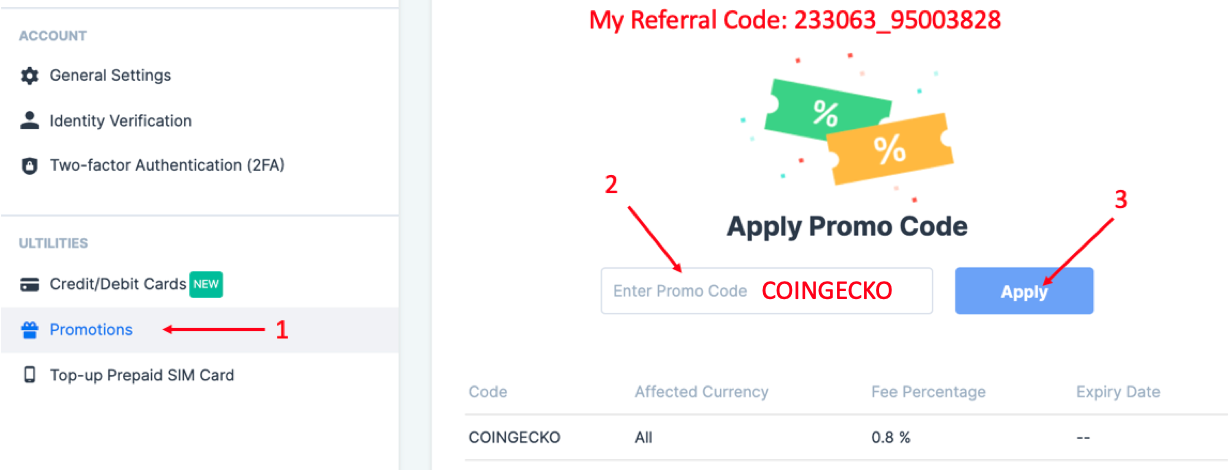Open Two-factor Authentication (2FA) settings
The width and height of the screenshot is (1230, 471).
click(x=167, y=166)
